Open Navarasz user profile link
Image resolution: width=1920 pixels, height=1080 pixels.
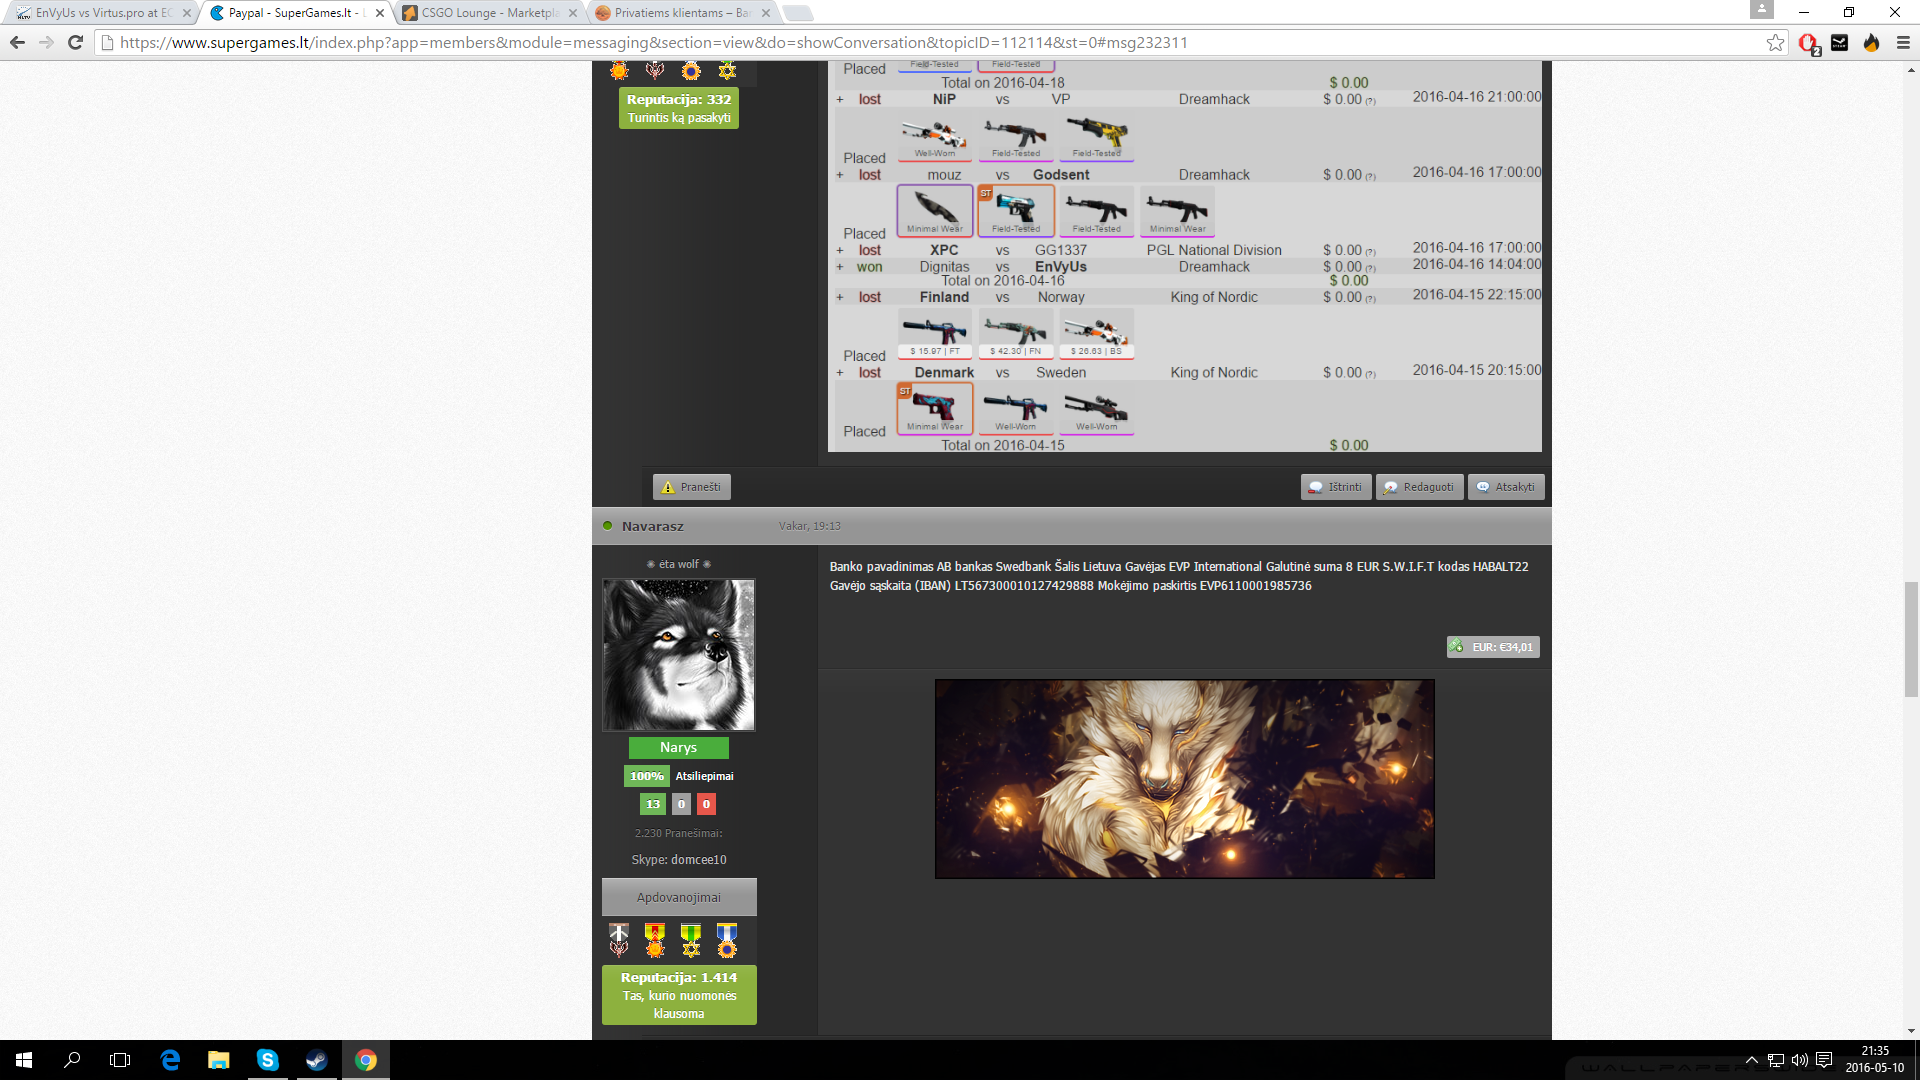tap(652, 526)
